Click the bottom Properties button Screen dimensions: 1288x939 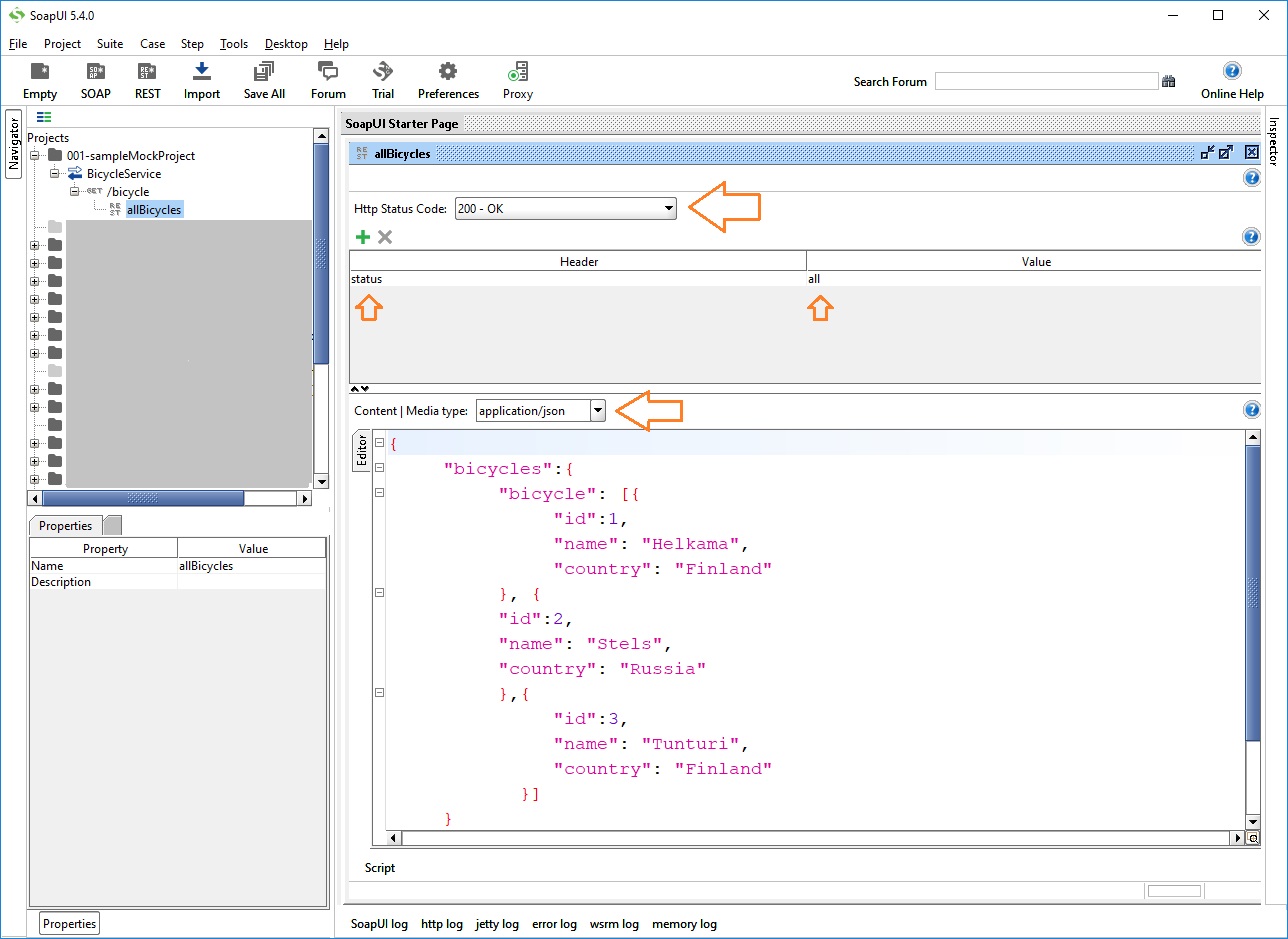70,924
